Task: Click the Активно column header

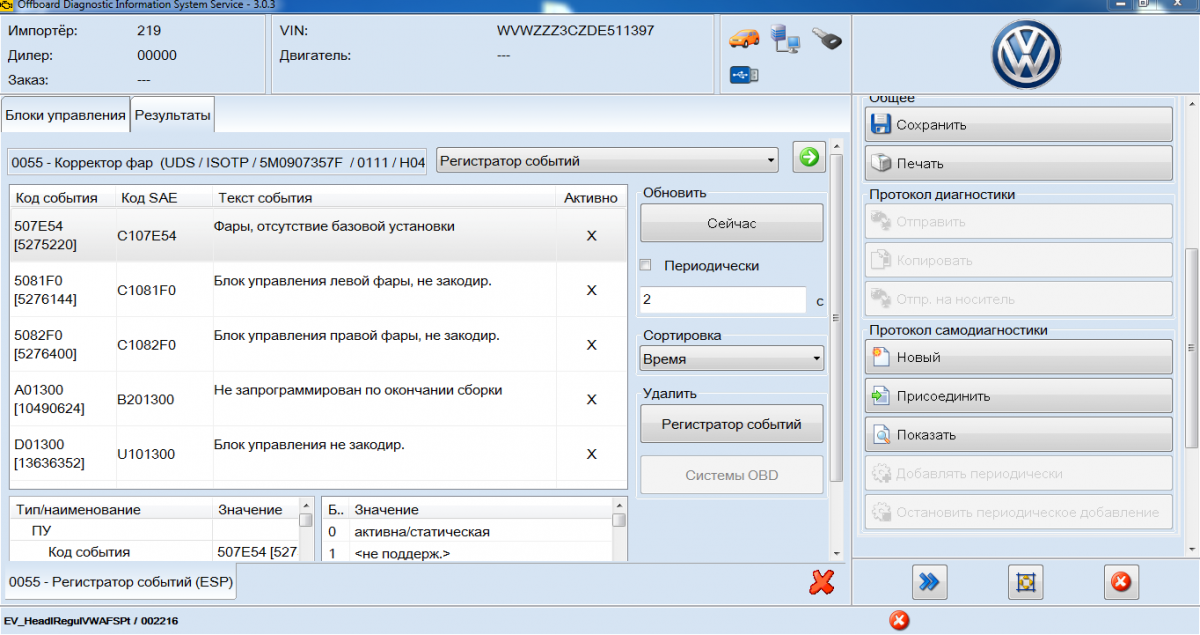Action: 591,198
